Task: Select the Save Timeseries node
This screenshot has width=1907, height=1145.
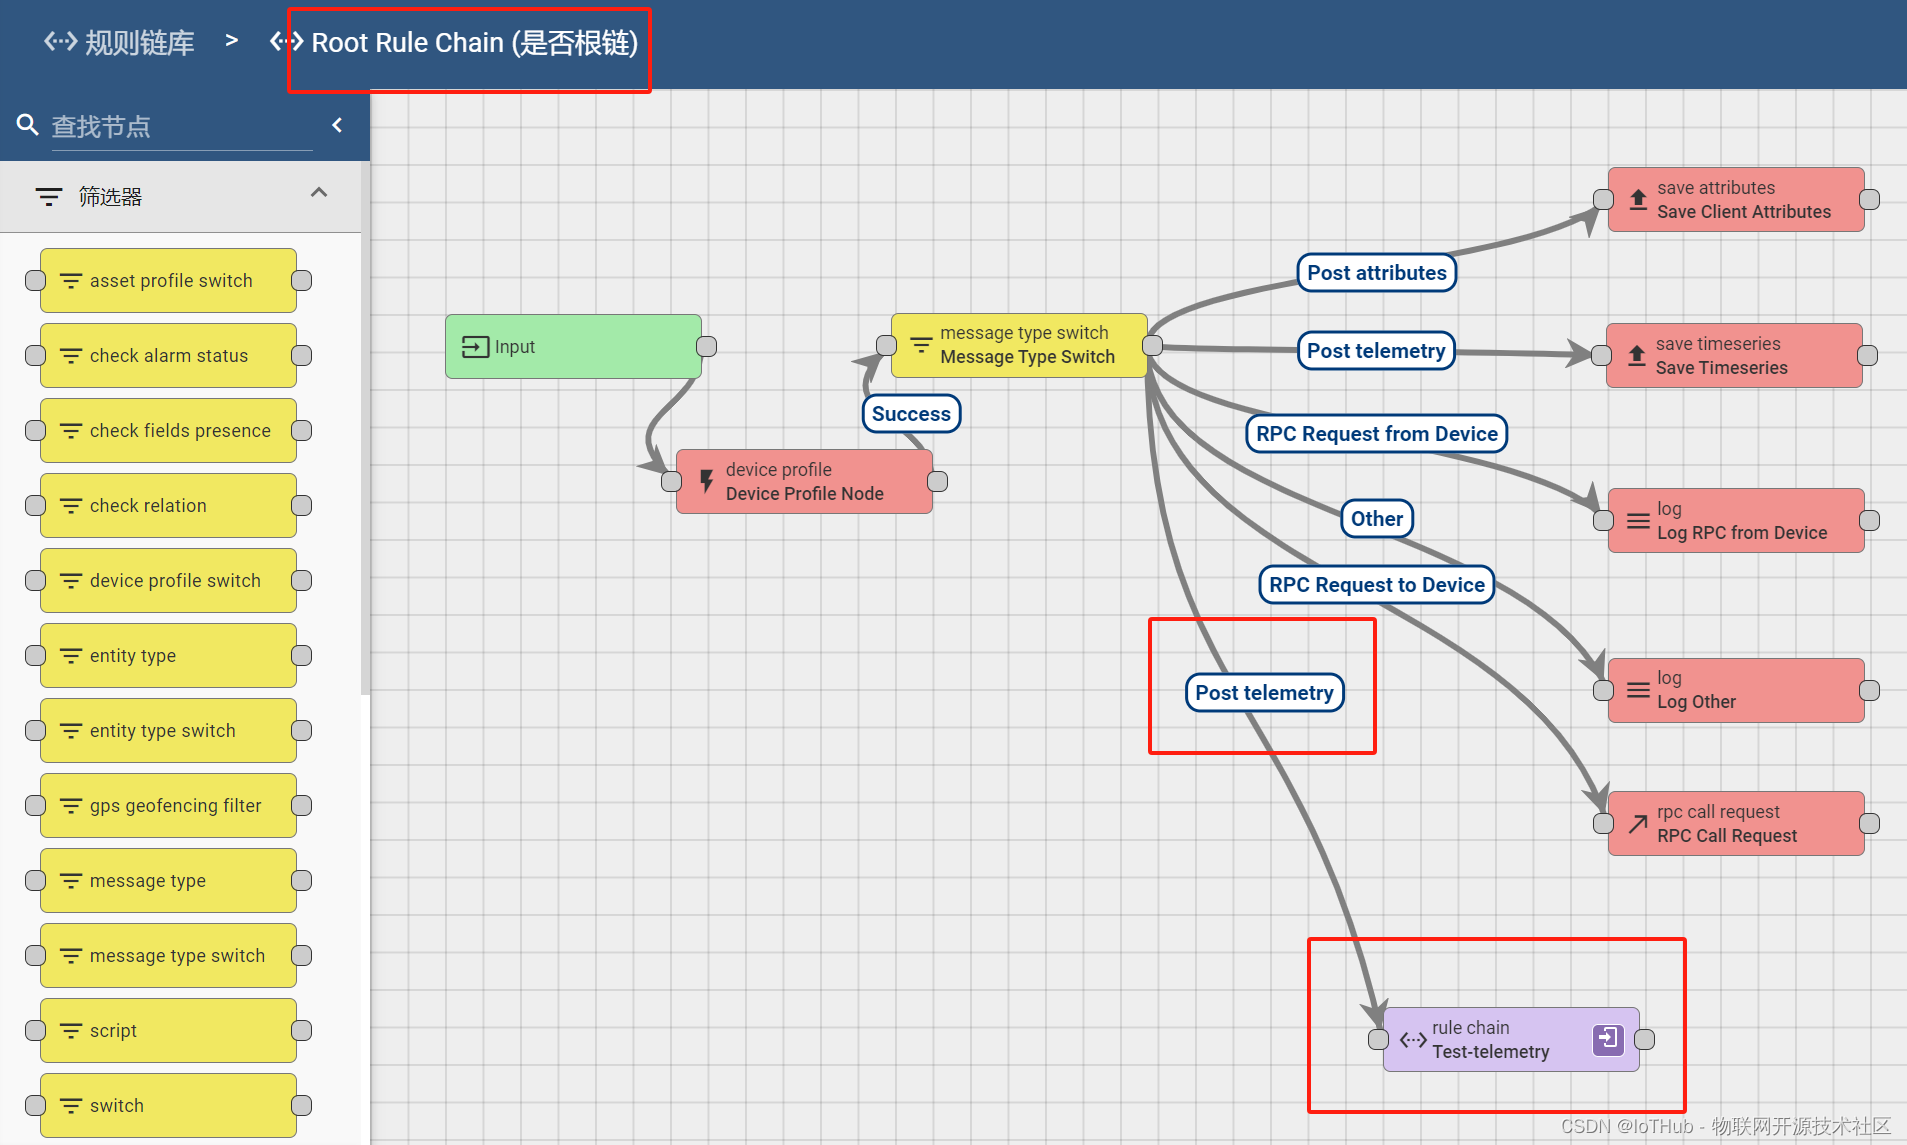Action: pos(1734,356)
